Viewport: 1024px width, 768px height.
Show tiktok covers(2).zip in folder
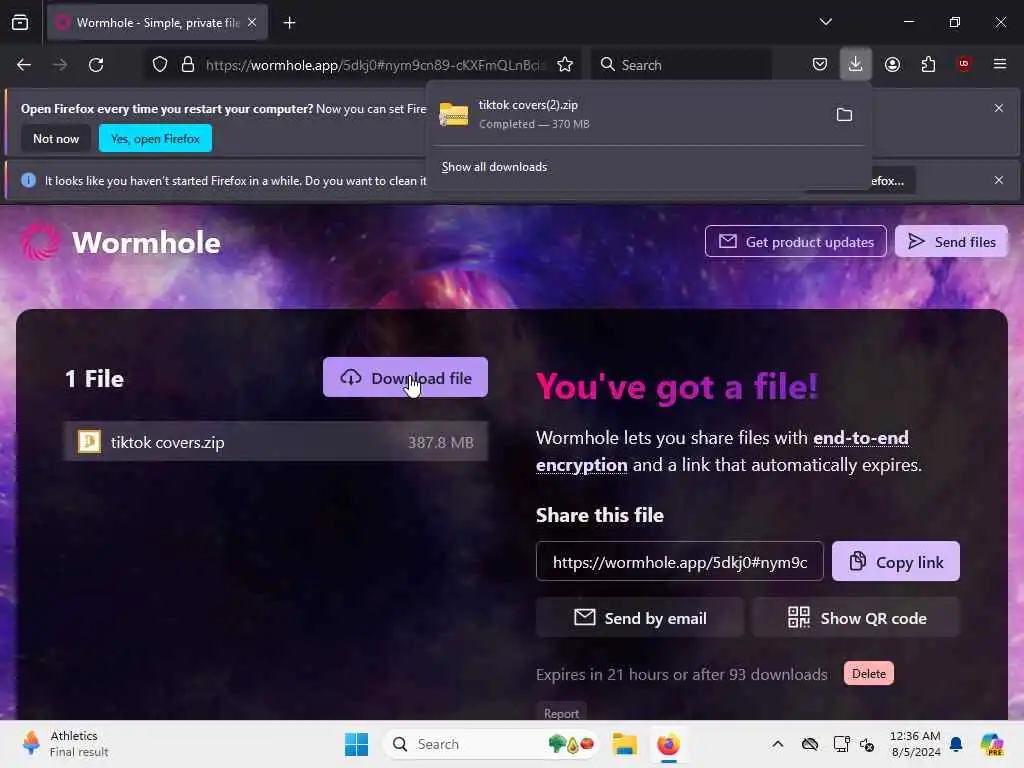[x=844, y=115]
